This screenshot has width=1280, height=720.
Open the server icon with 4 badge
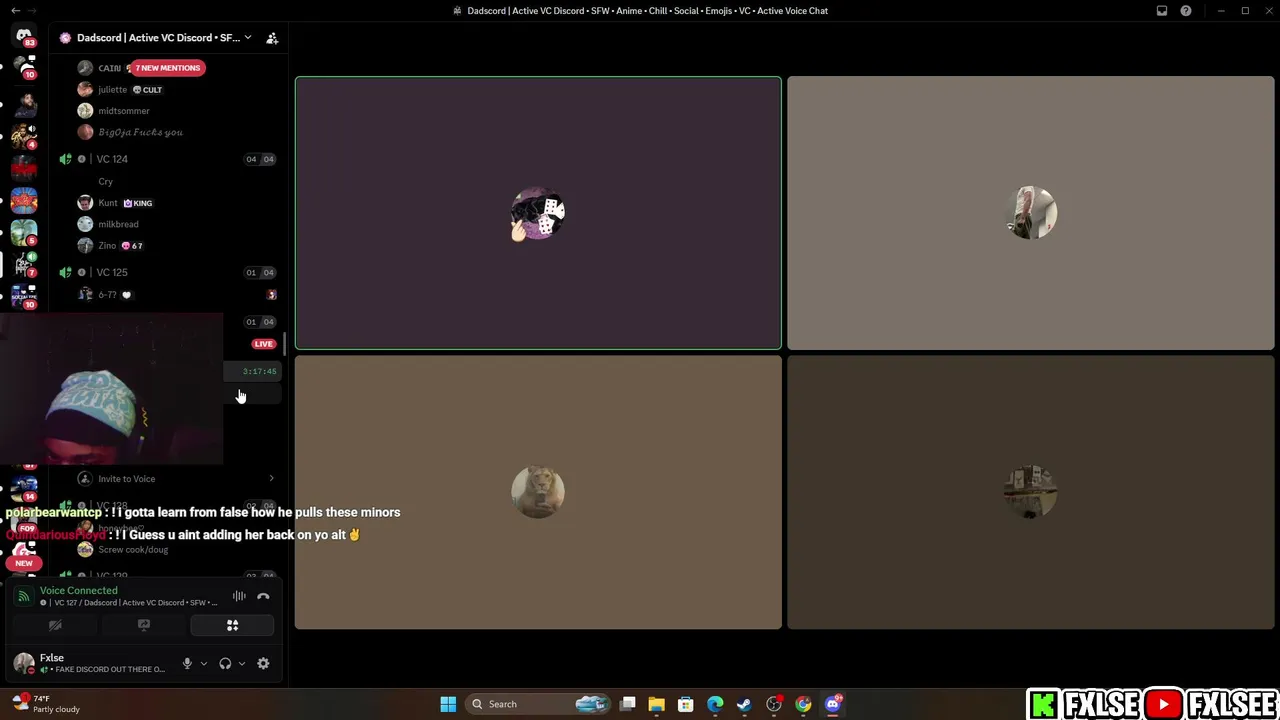pos(24,134)
